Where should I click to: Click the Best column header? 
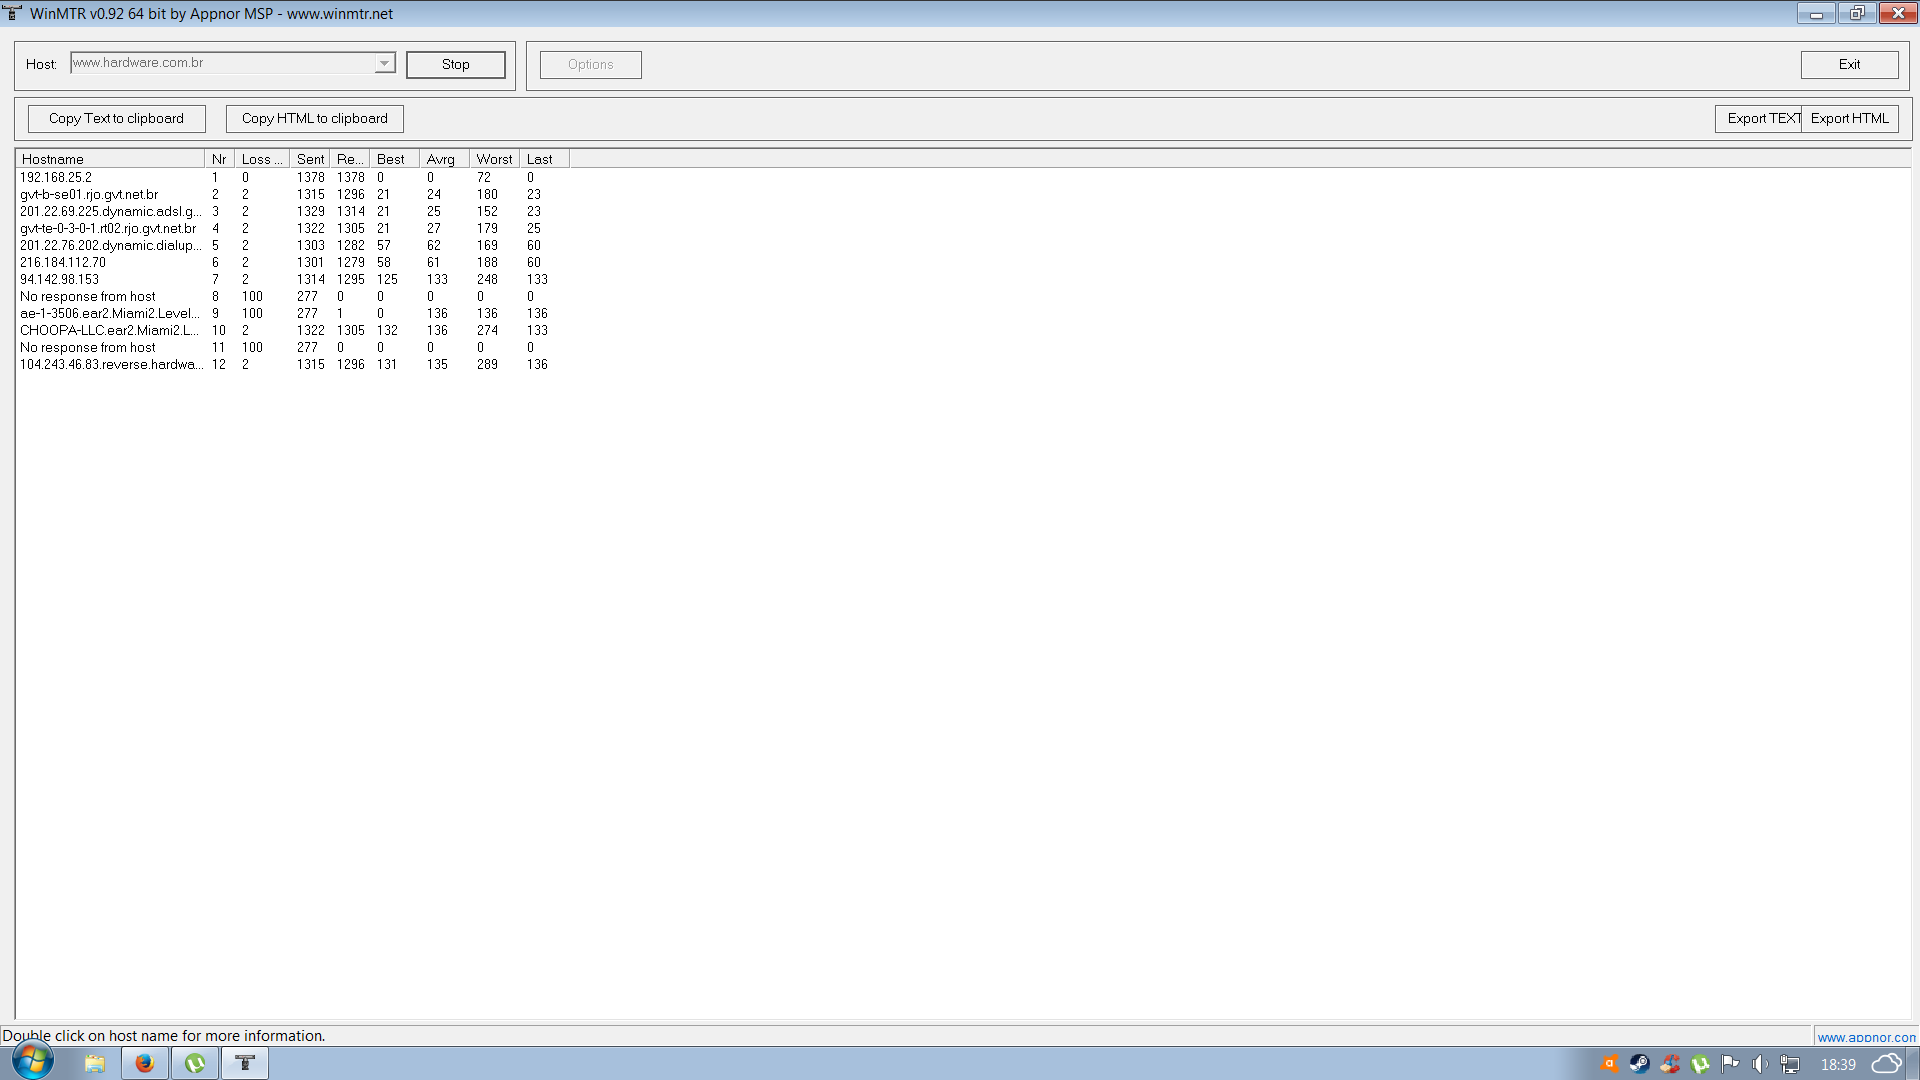coord(394,159)
